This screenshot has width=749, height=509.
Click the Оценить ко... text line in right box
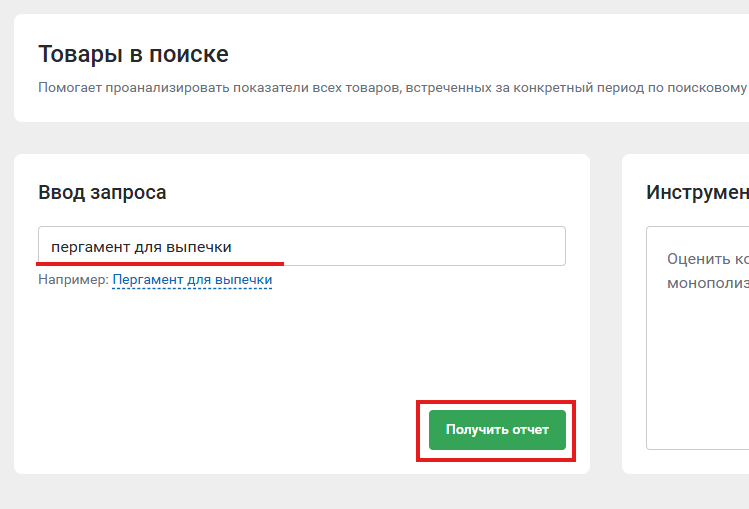tap(708, 259)
